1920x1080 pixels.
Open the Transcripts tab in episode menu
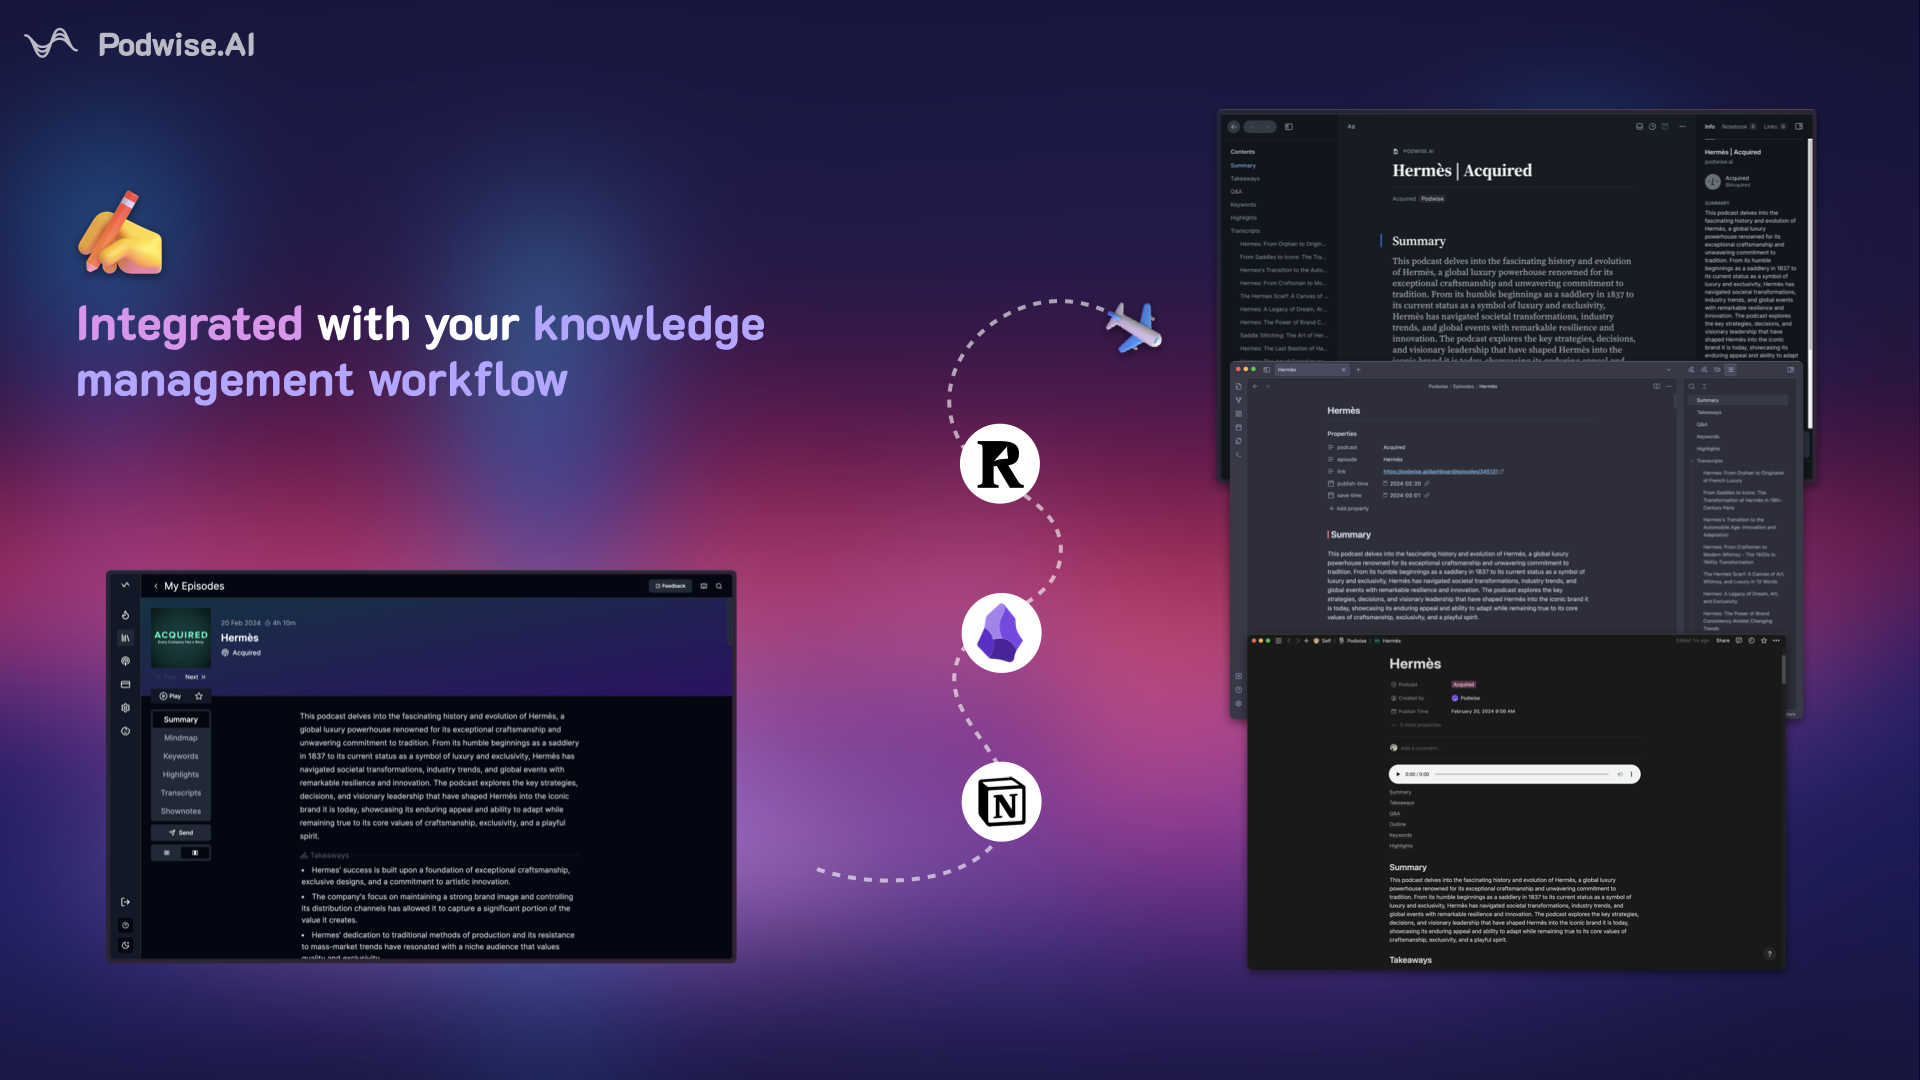(181, 793)
